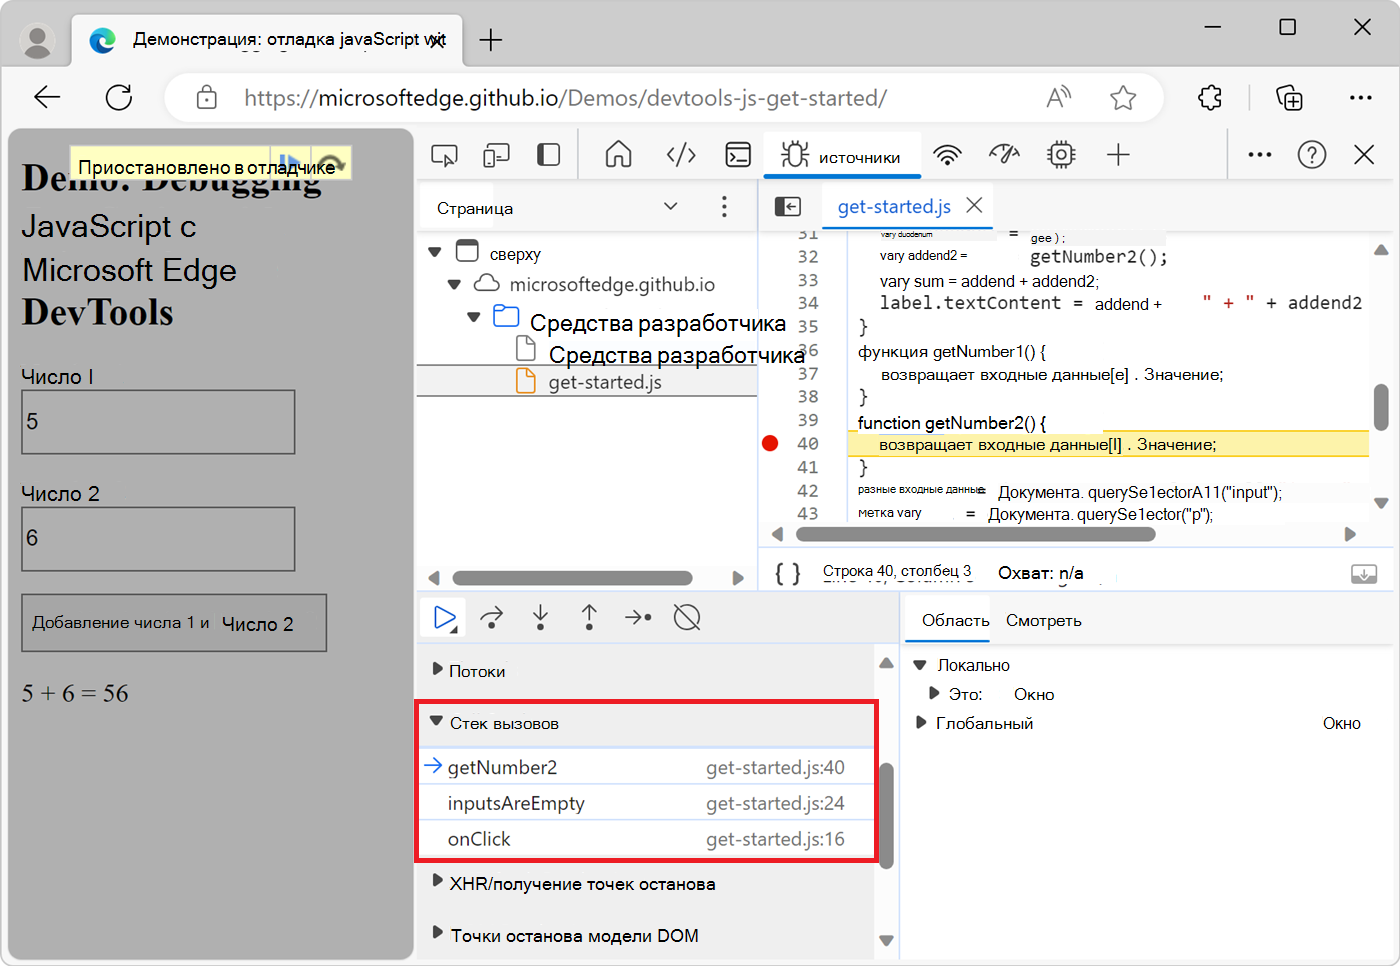Open the Performance tool gauge icon

pyautogui.click(x=1004, y=154)
